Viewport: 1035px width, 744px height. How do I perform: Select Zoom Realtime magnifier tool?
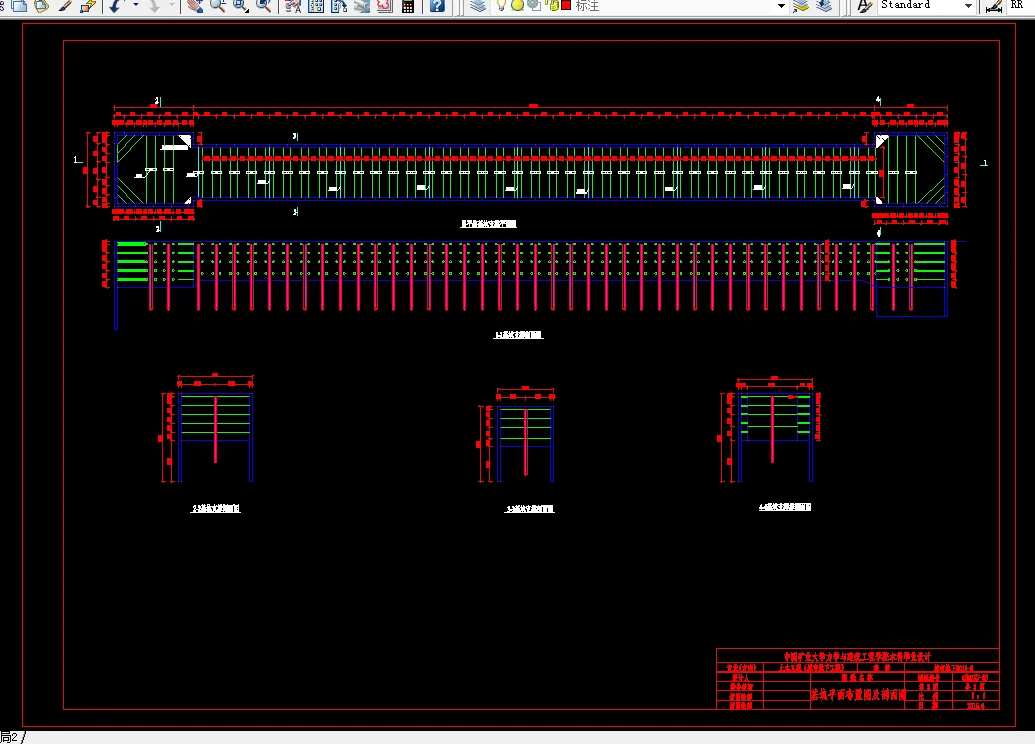click(x=217, y=6)
